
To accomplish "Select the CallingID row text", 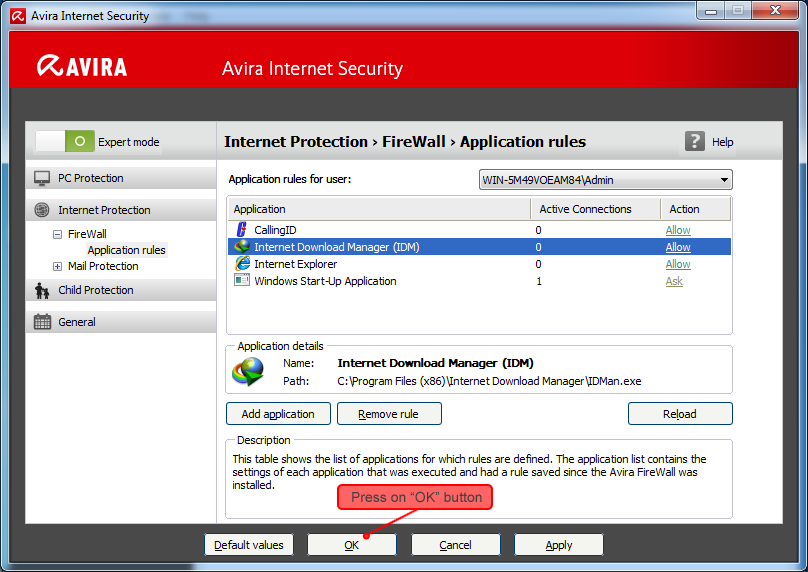I will point(275,230).
